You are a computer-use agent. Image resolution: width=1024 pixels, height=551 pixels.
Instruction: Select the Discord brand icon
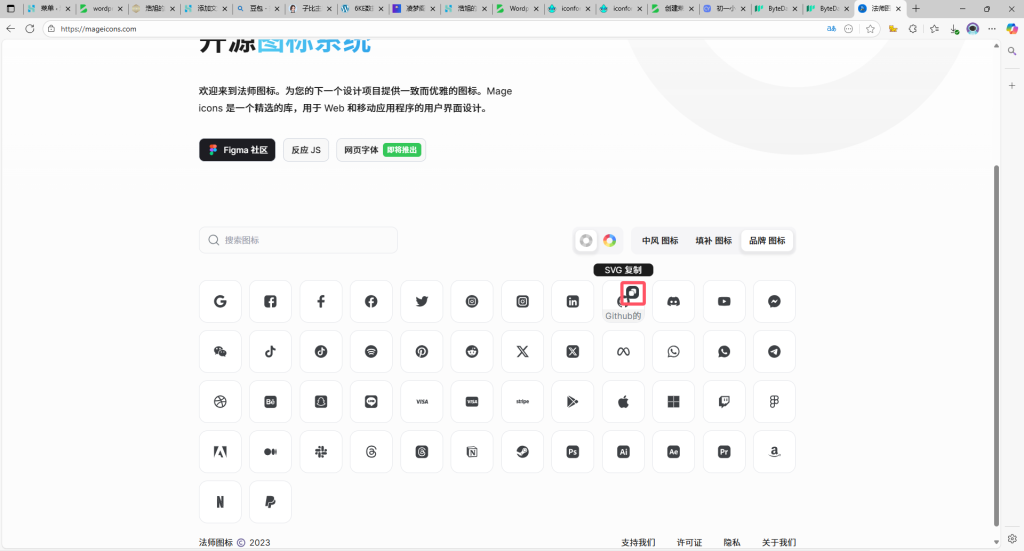tap(673, 301)
